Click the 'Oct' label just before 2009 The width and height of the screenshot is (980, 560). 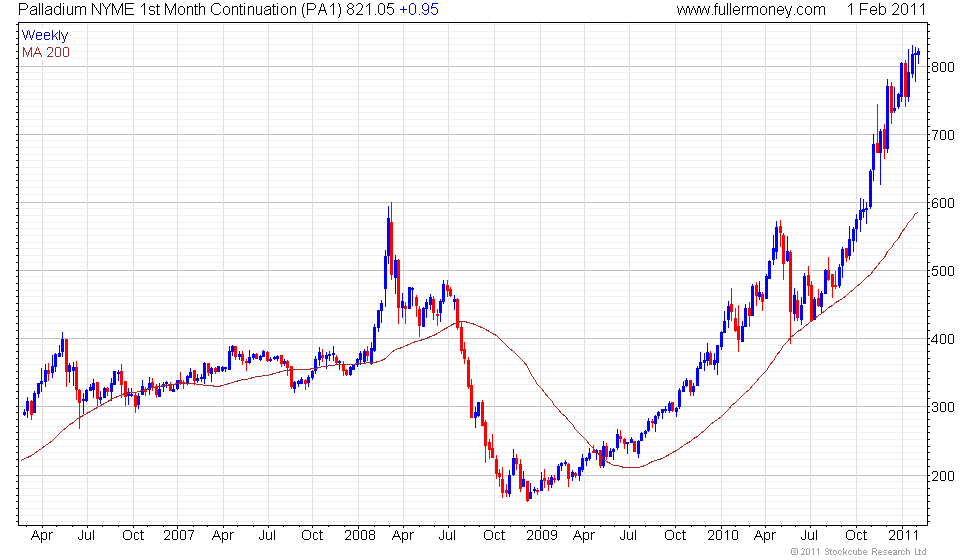494,536
